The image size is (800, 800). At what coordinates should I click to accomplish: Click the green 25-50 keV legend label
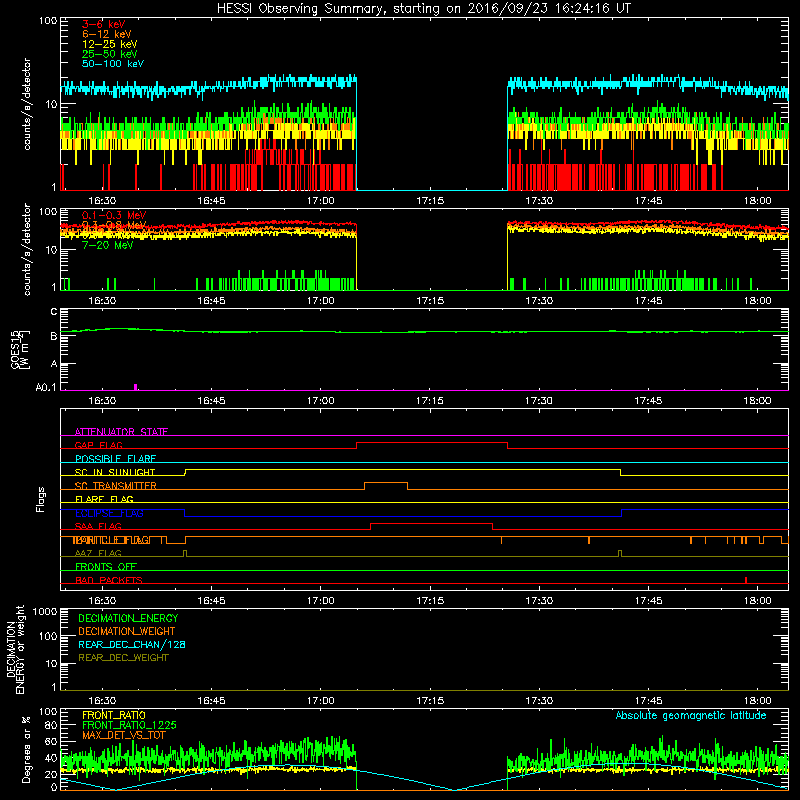110,54
